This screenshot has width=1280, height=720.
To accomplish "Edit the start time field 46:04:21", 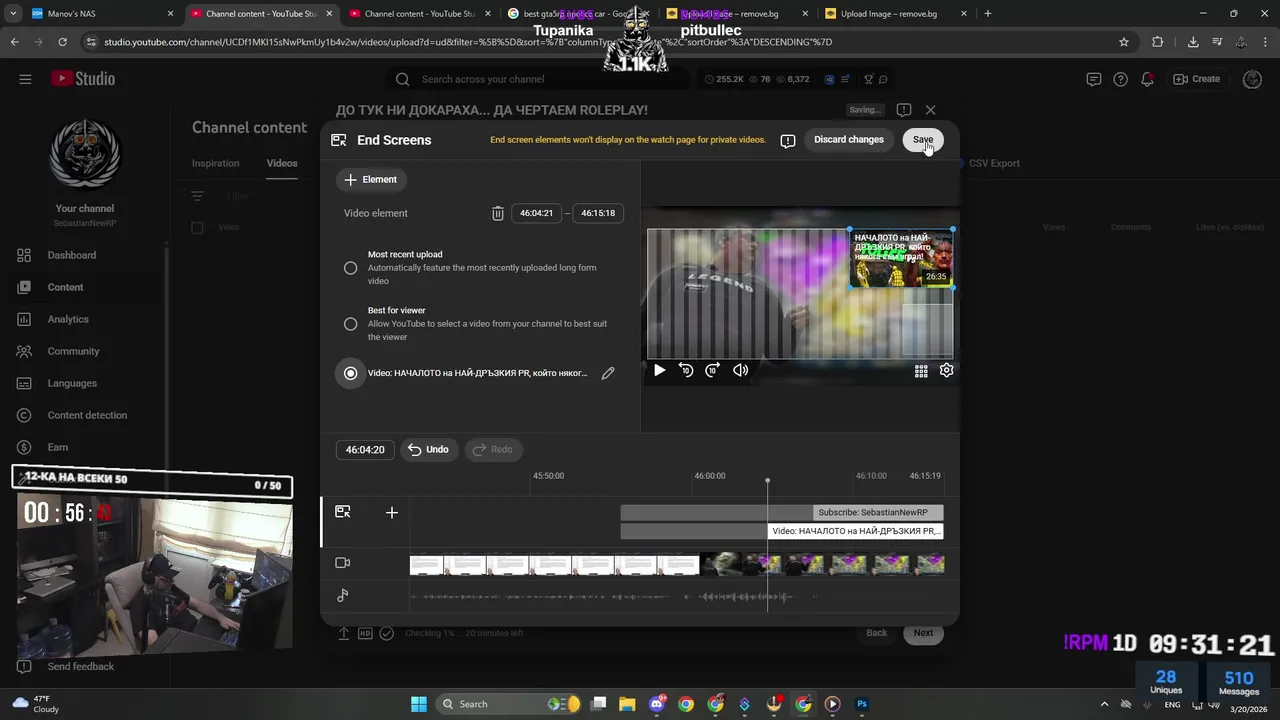I will [x=536, y=213].
